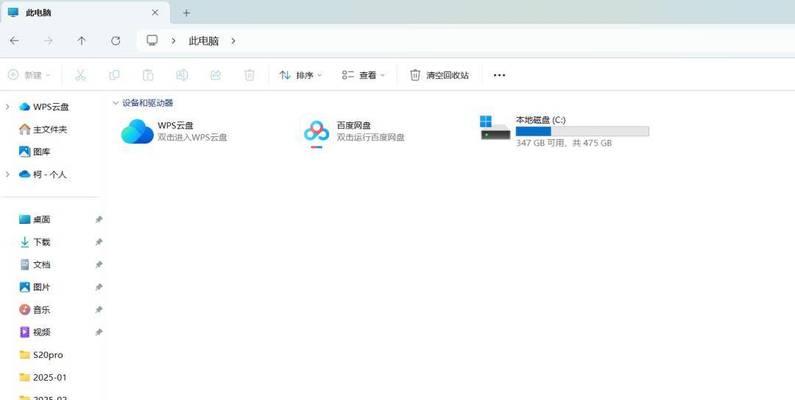Select 柯 - 个人 OneDrive in sidebar
795x400 pixels.
(43, 174)
